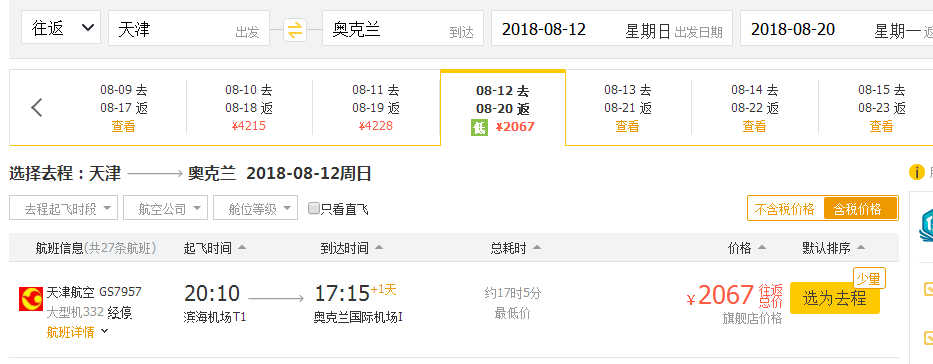Click the orange info icon at right
The image size is (933, 364).
[x=916, y=172]
